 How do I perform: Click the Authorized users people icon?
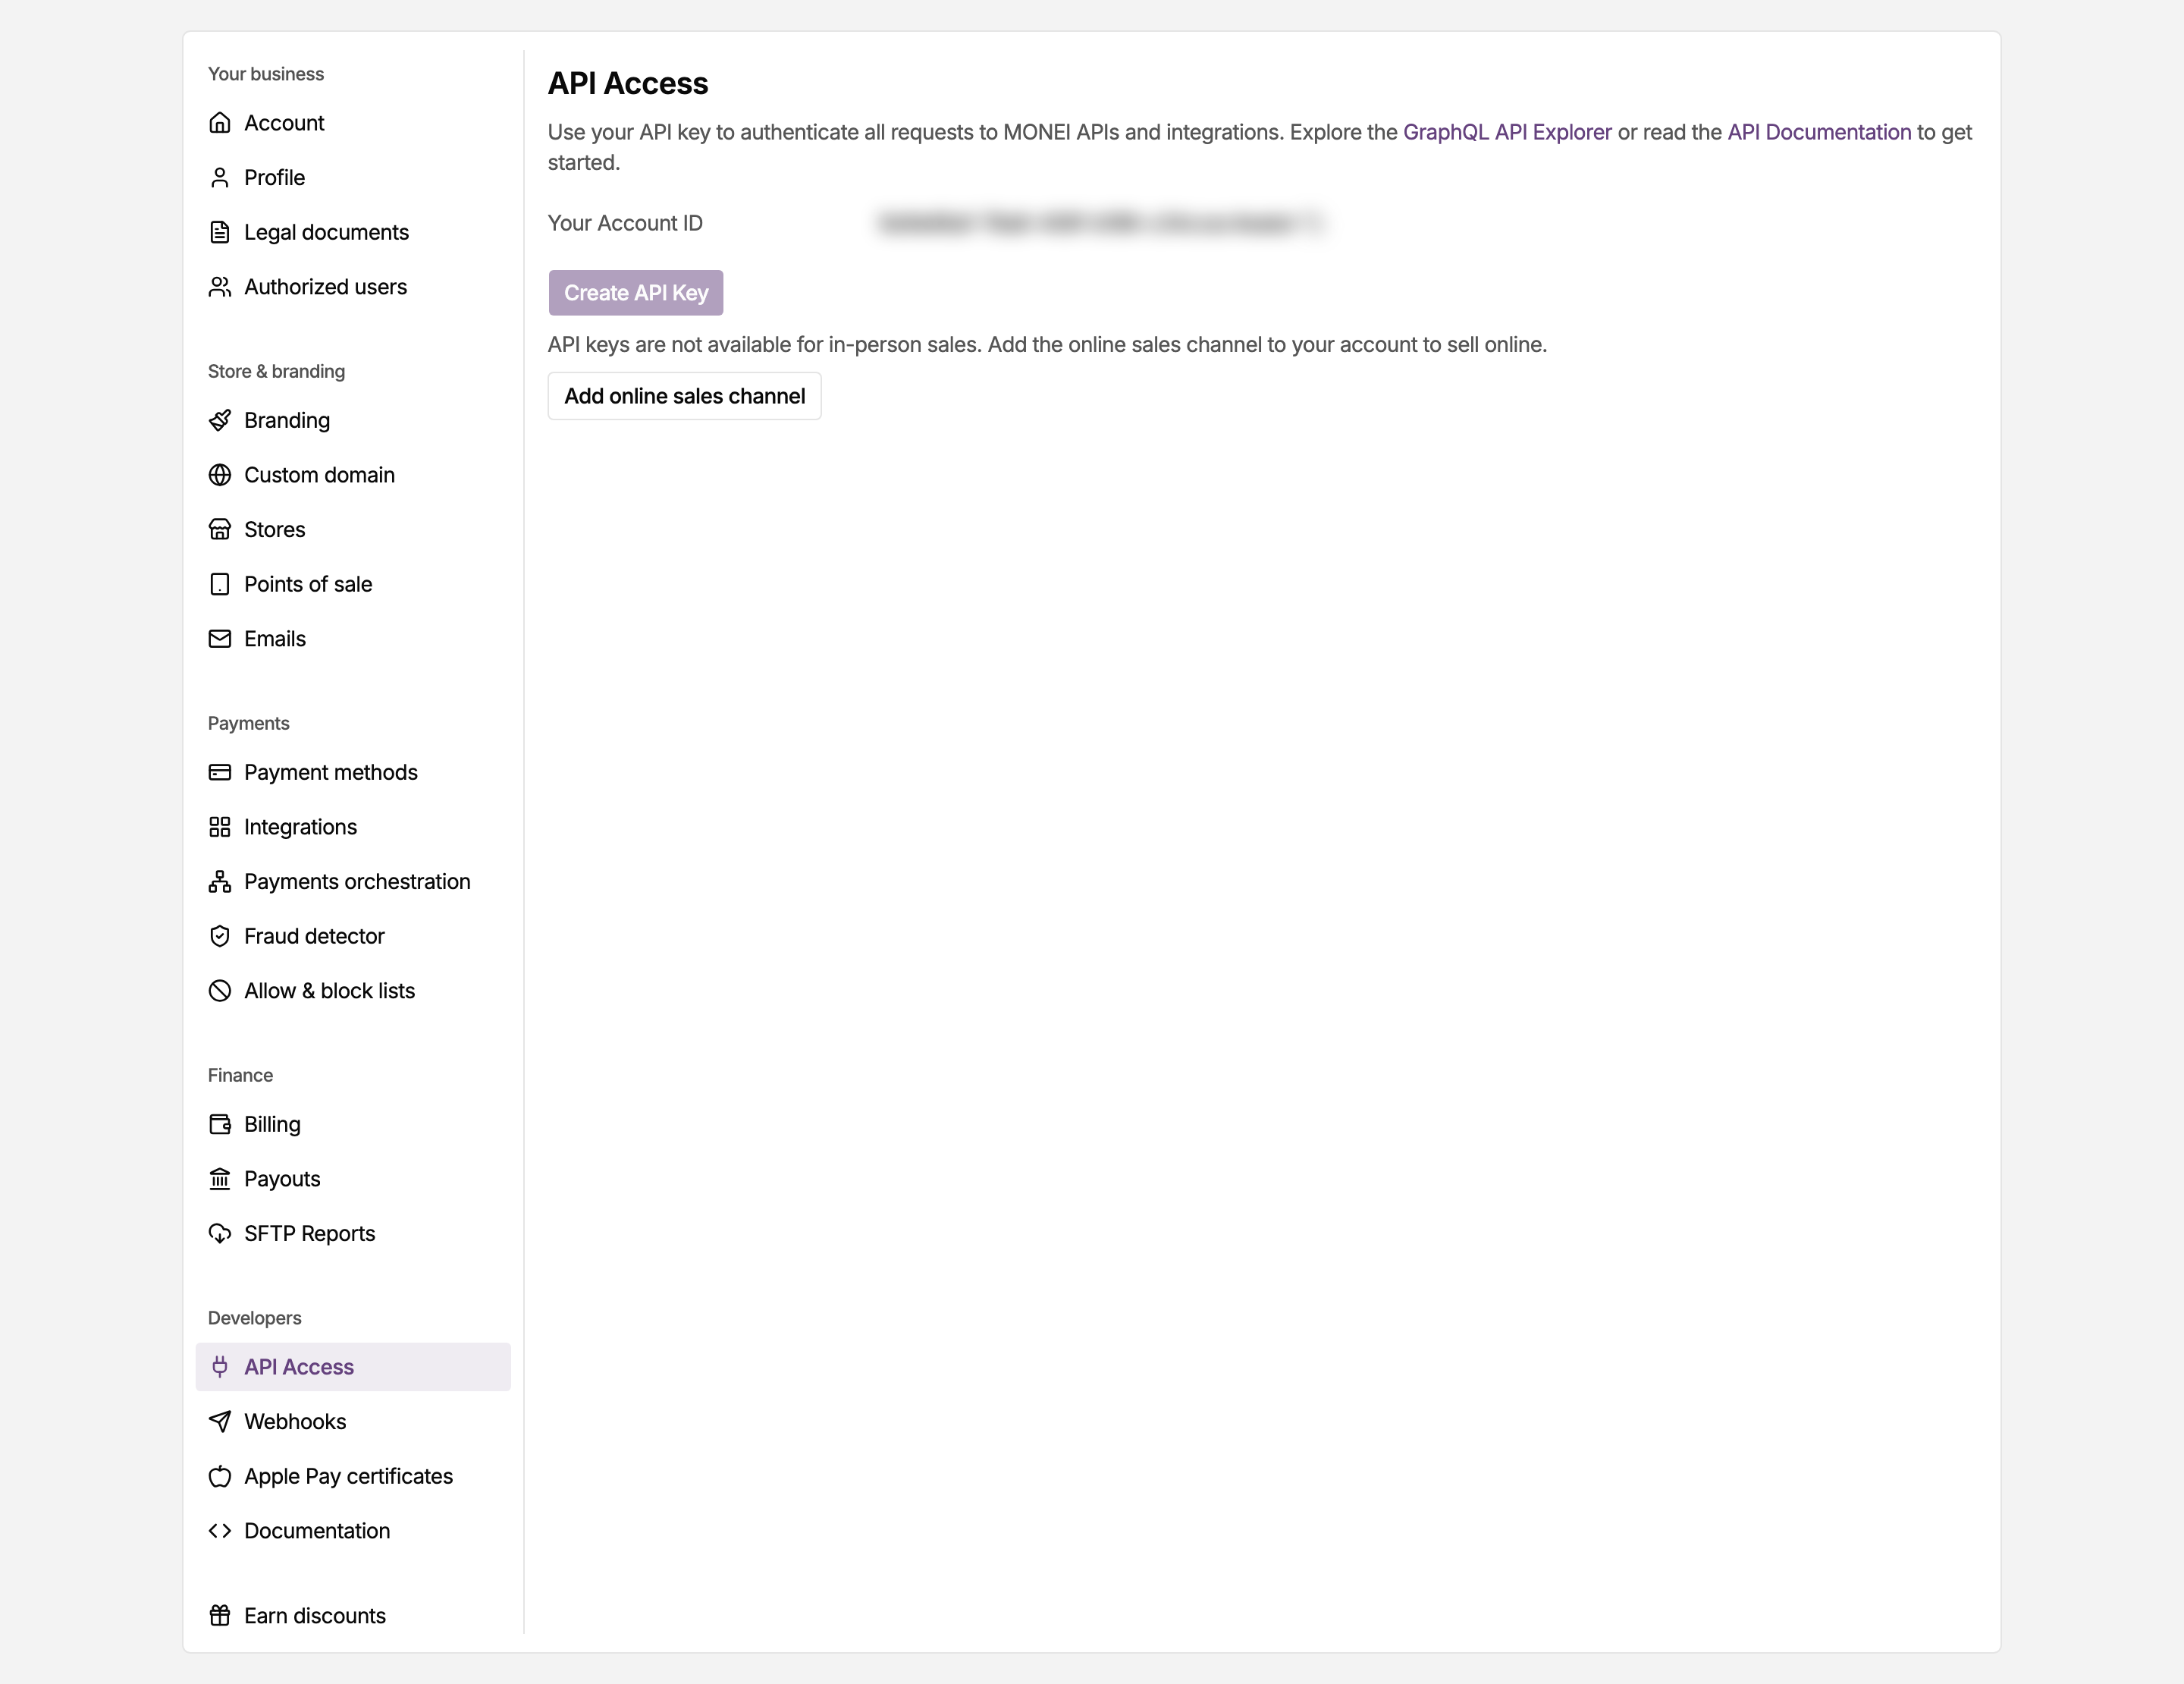coord(220,287)
